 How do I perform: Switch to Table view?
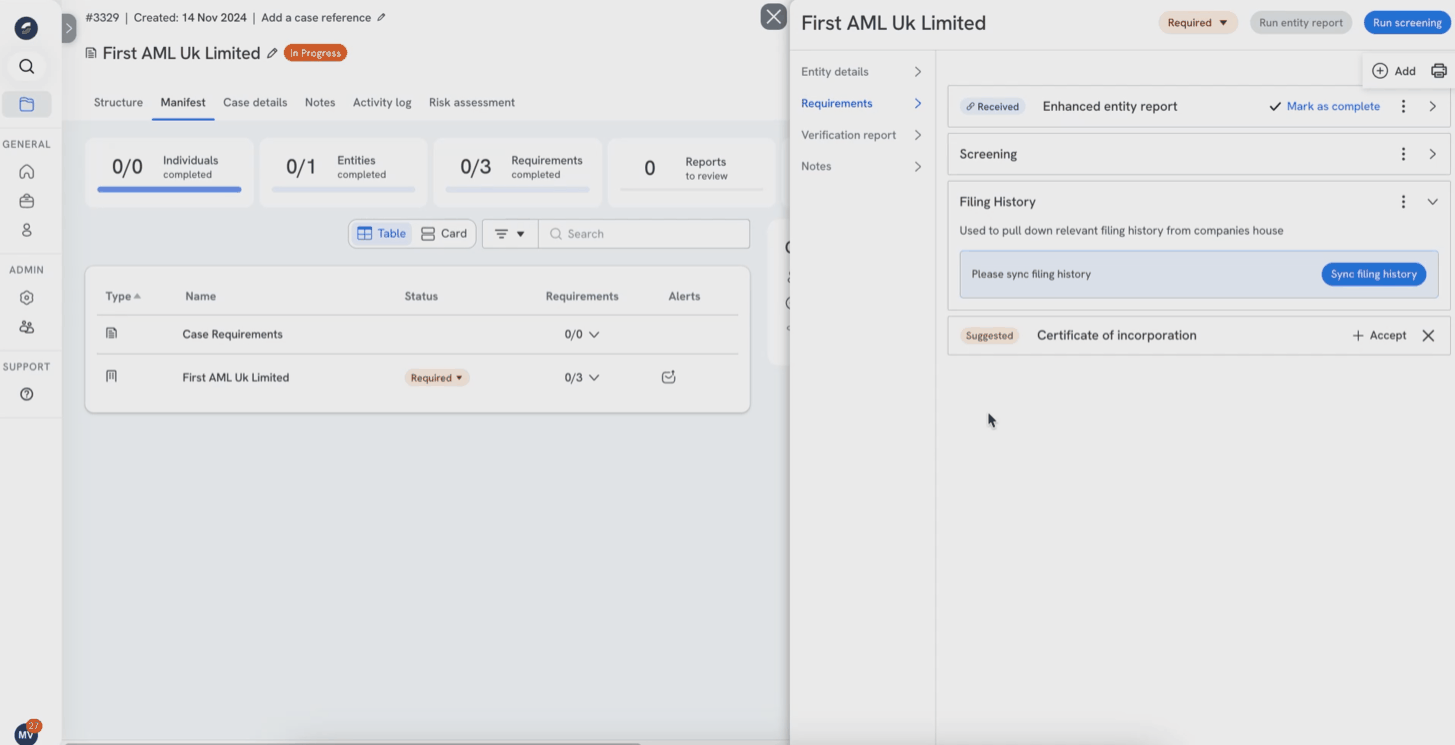(381, 234)
